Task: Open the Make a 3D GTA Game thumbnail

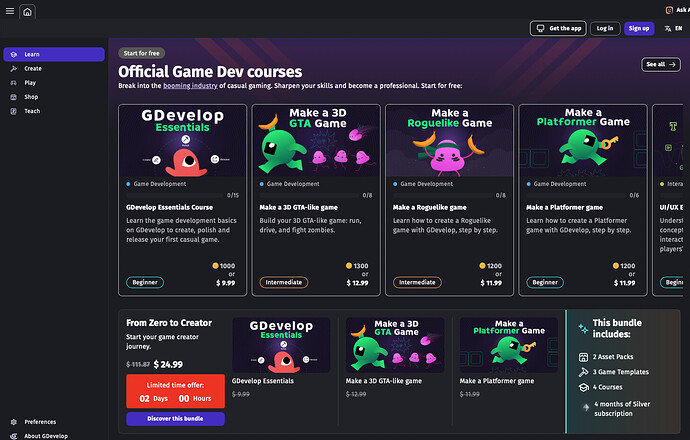Action: point(316,141)
